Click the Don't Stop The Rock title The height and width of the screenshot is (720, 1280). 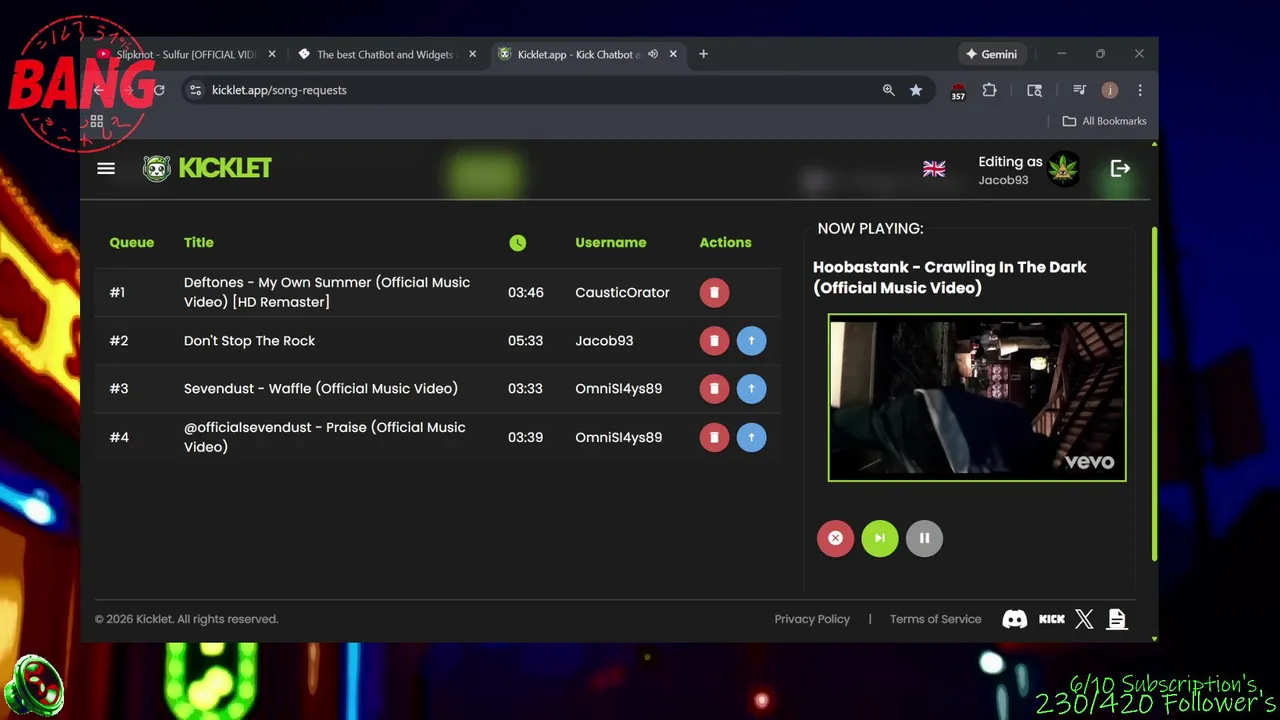249,341
